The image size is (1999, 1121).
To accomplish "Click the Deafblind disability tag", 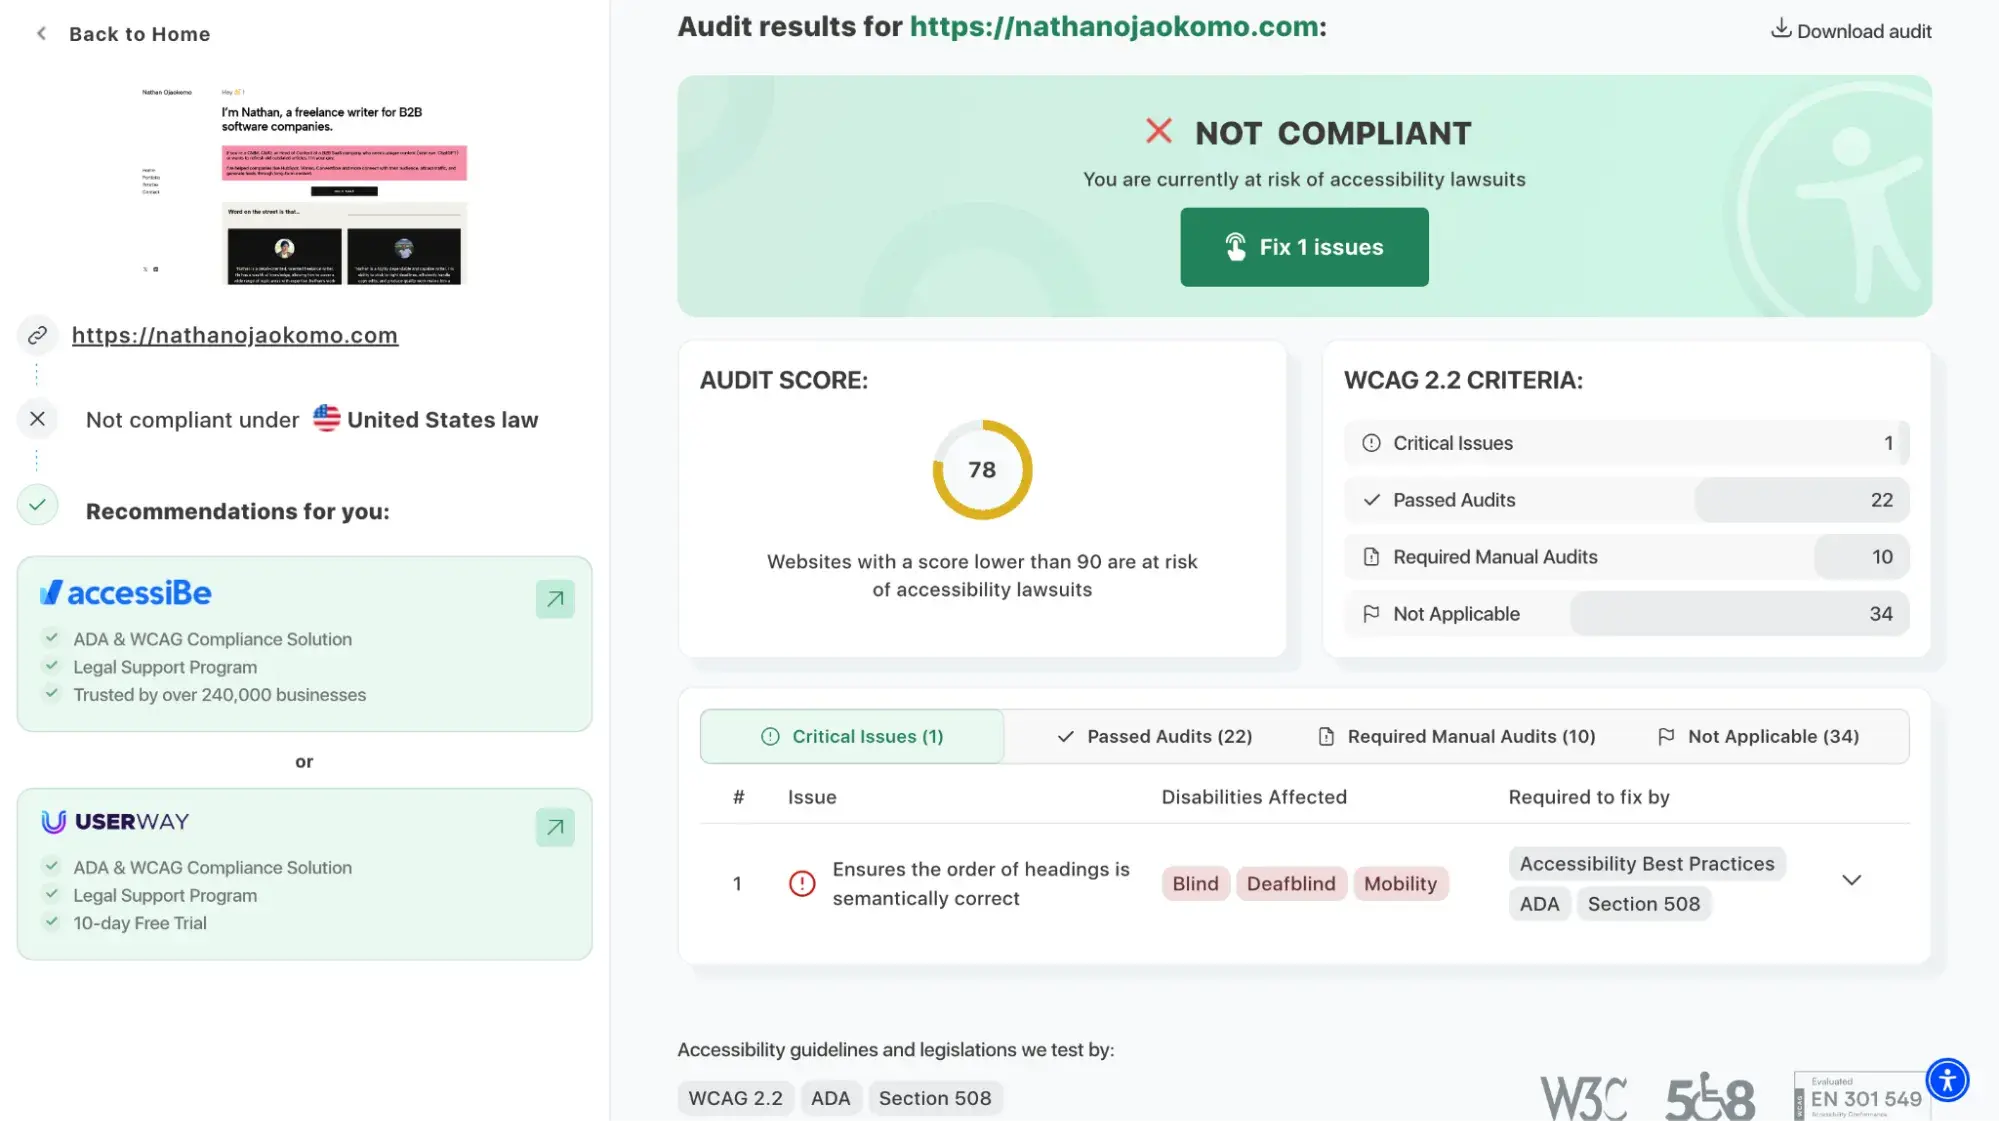I will pos(1290,884).
